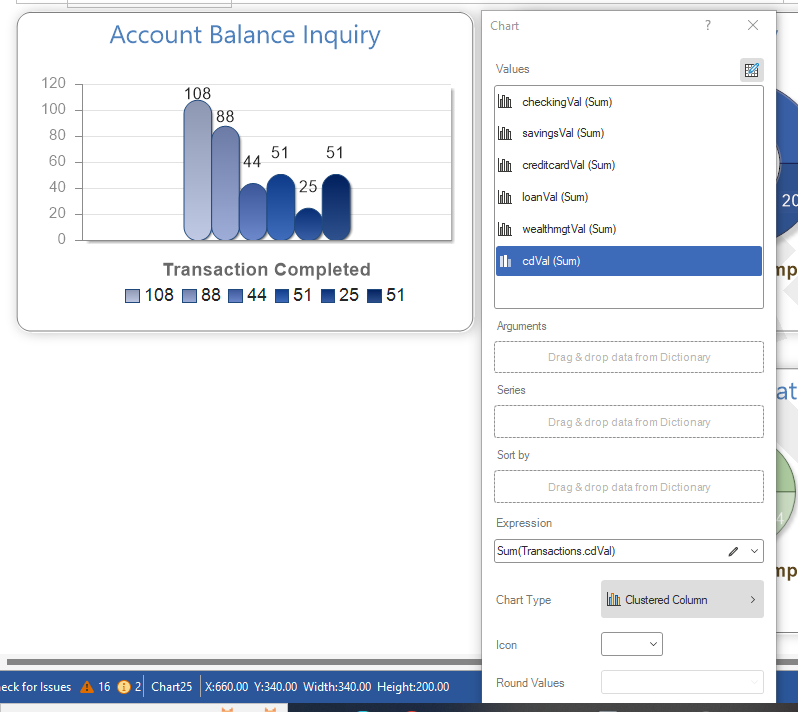
Task: Open the Values data editor icon
Action: click(x=751, y=70)
